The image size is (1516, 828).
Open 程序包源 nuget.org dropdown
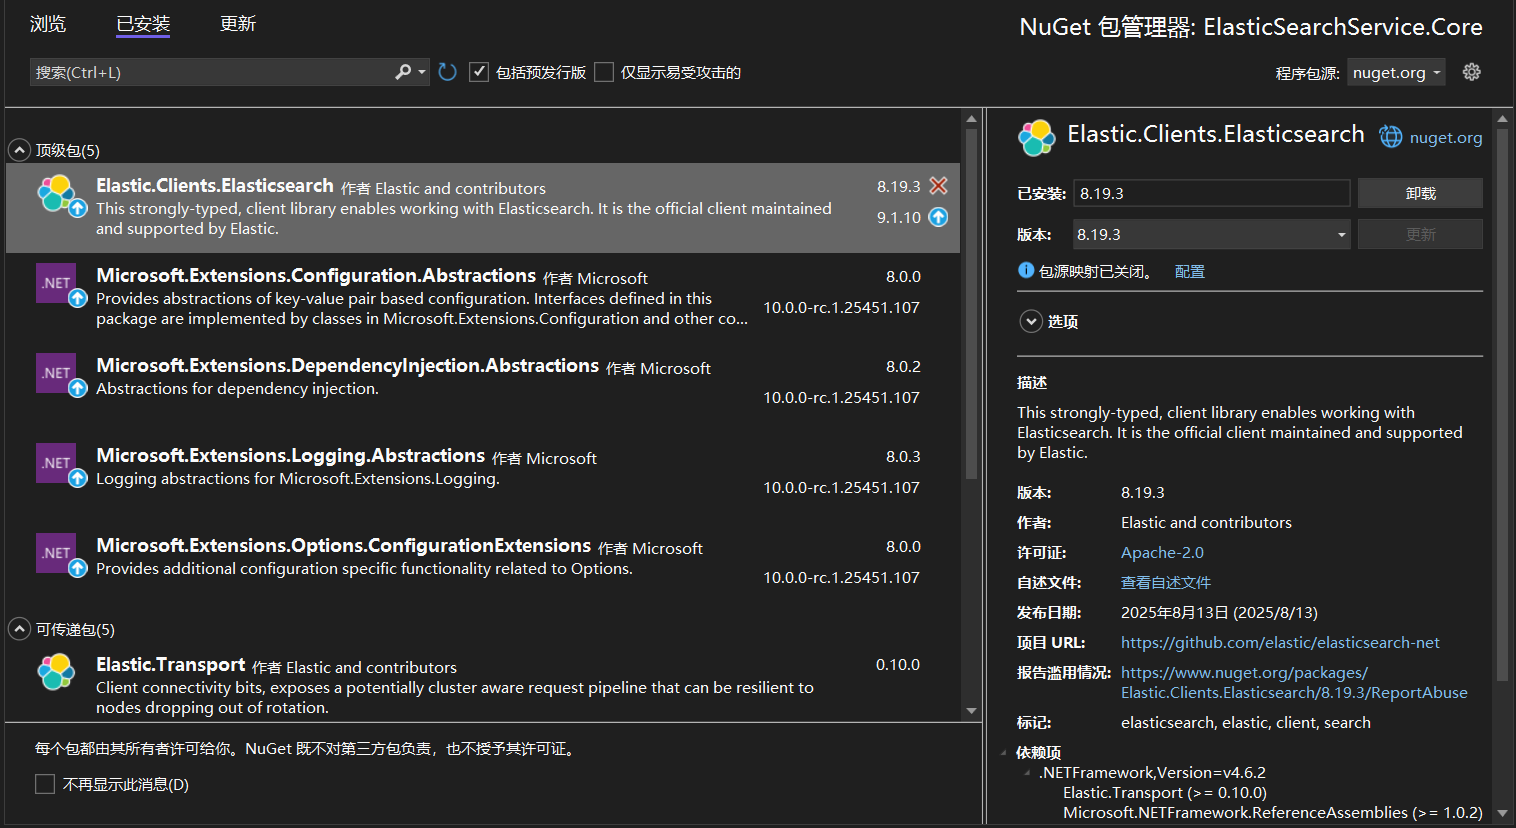coord(1396,72)
